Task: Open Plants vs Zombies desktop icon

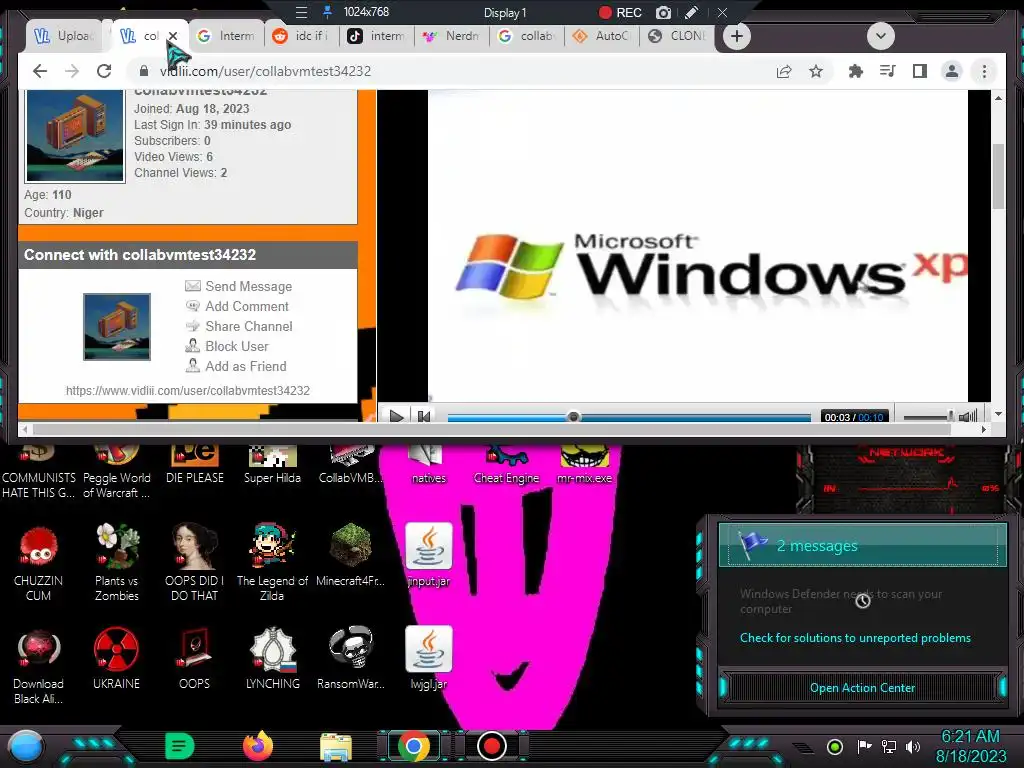Action: pyautogui.click(x=116, y=562)
